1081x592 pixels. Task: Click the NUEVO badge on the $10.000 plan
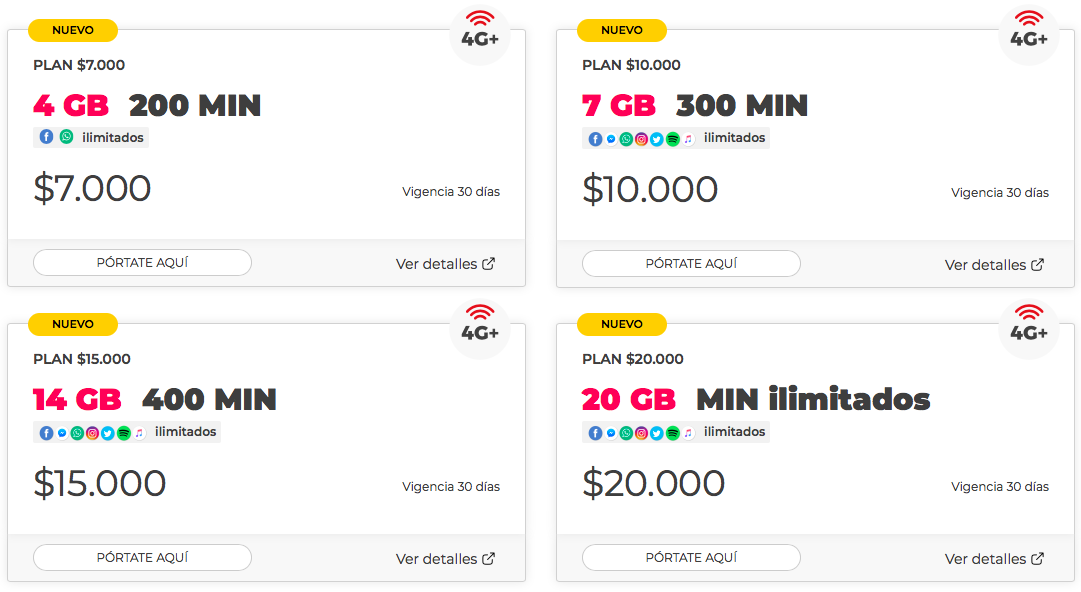[x=622, y=30]
